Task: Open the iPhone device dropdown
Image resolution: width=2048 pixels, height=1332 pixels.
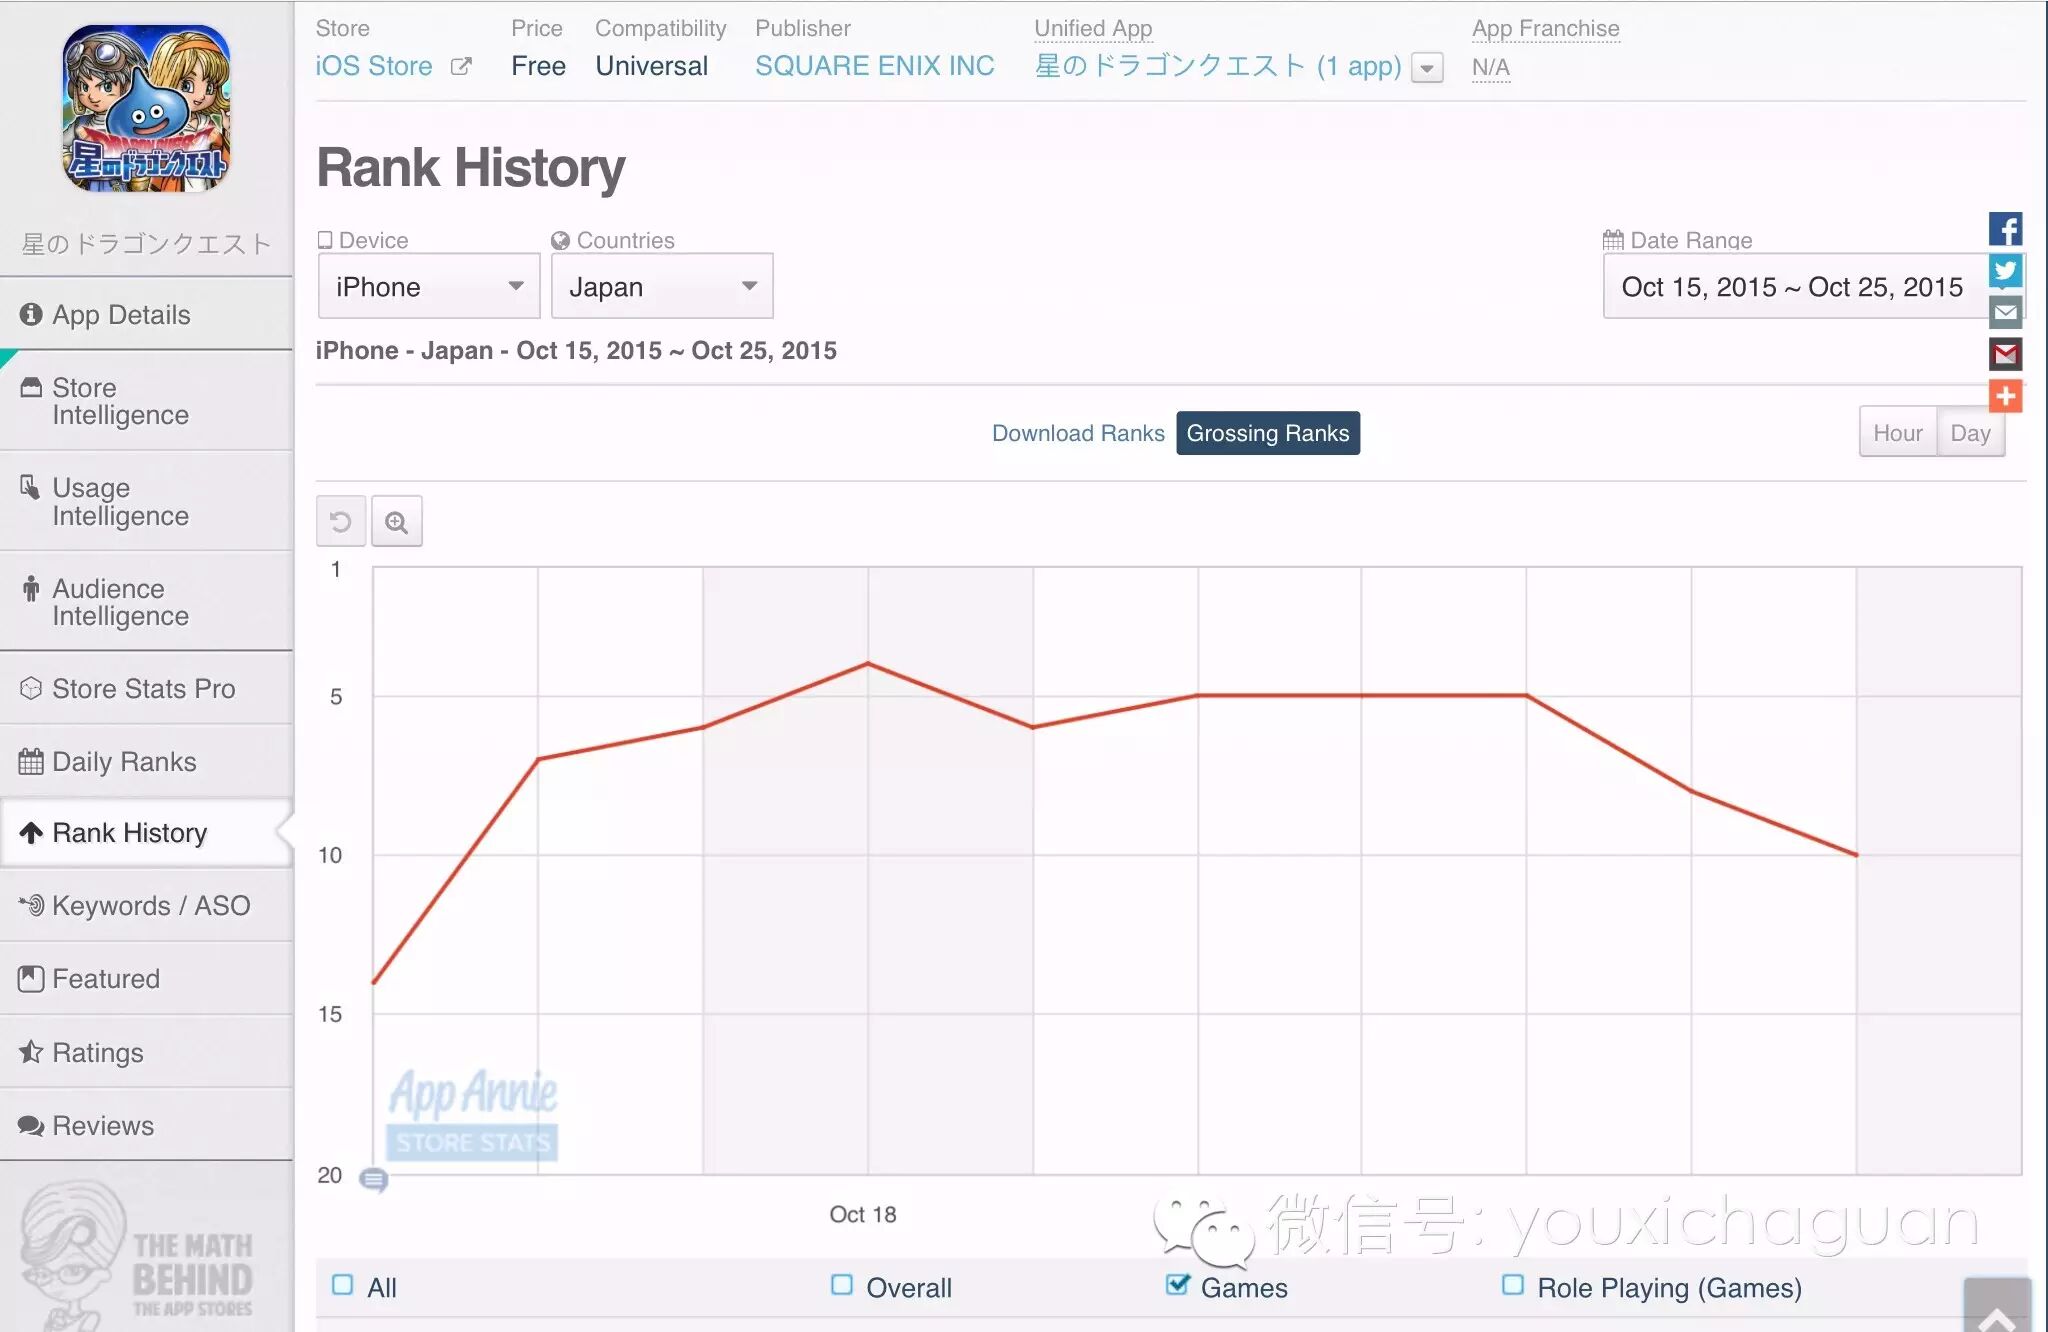Action: coord(429,287)
